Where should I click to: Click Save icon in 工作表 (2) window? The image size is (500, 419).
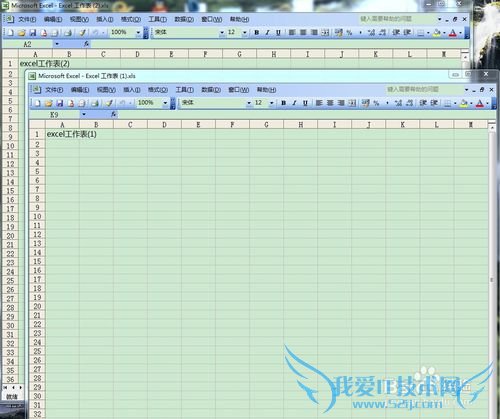click(x=33, y=32)
